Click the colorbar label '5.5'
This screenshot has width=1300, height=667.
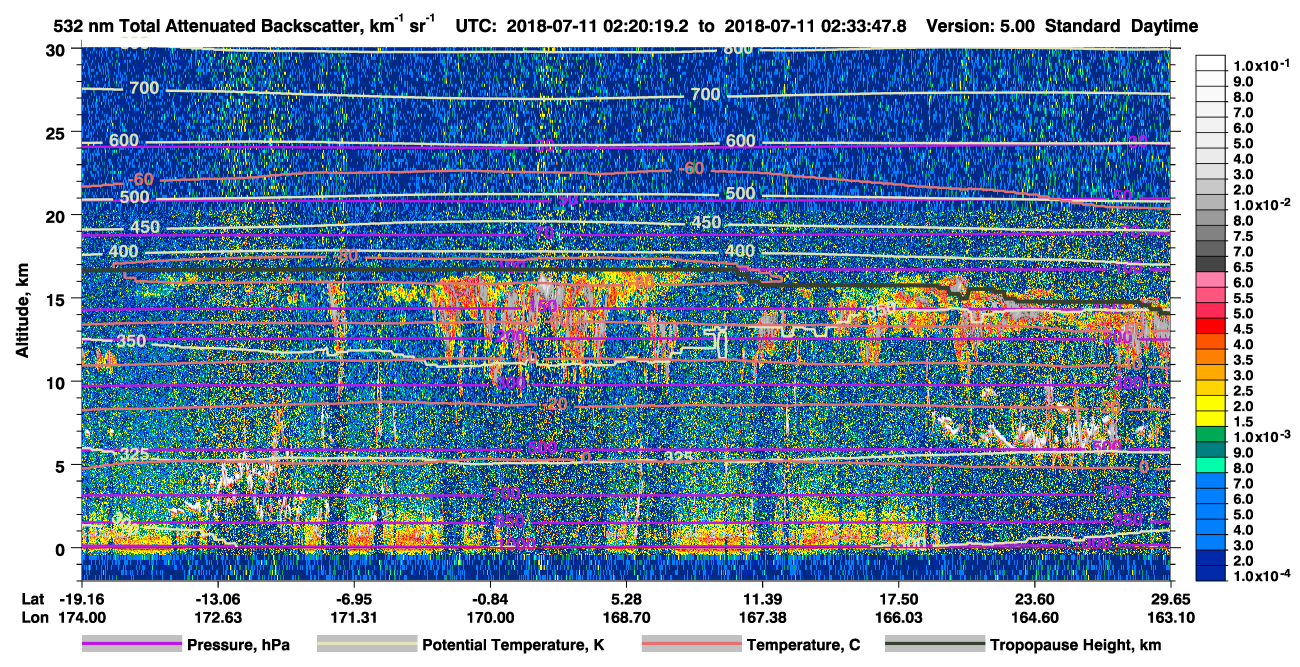coord(1244,298)
